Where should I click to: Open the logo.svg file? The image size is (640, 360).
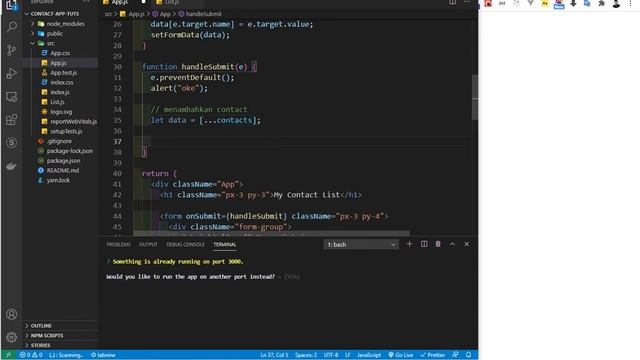click(60, 112)
